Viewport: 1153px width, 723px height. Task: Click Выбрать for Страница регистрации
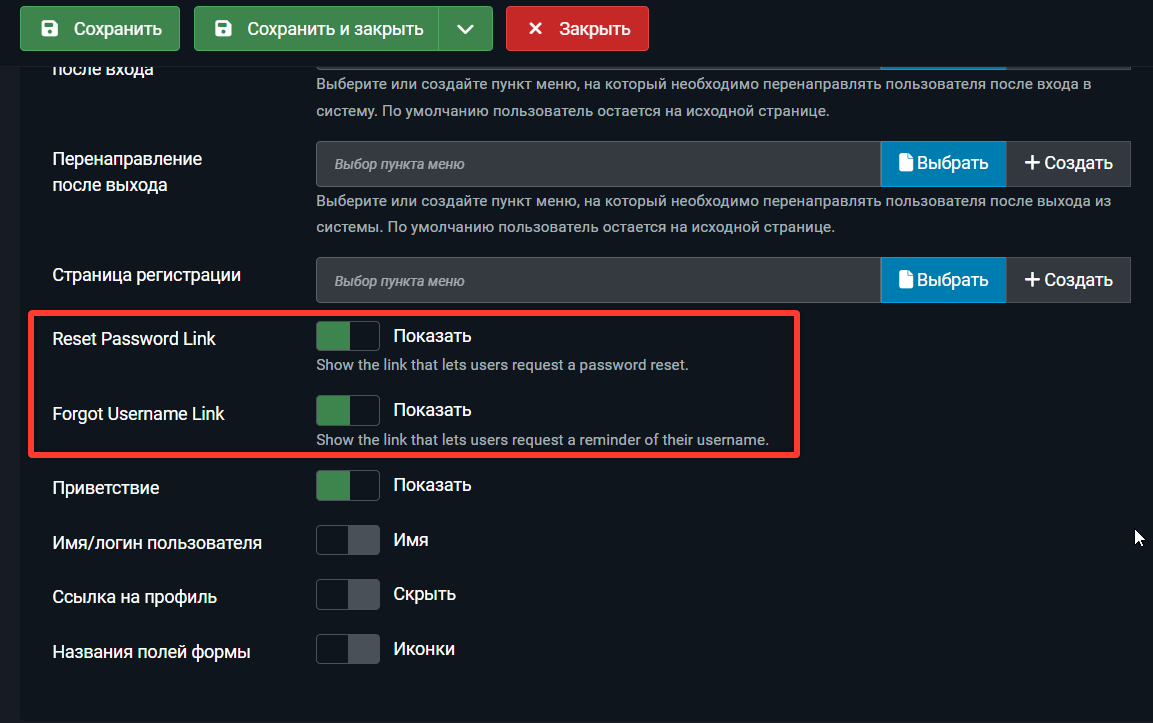click(943, 280)
